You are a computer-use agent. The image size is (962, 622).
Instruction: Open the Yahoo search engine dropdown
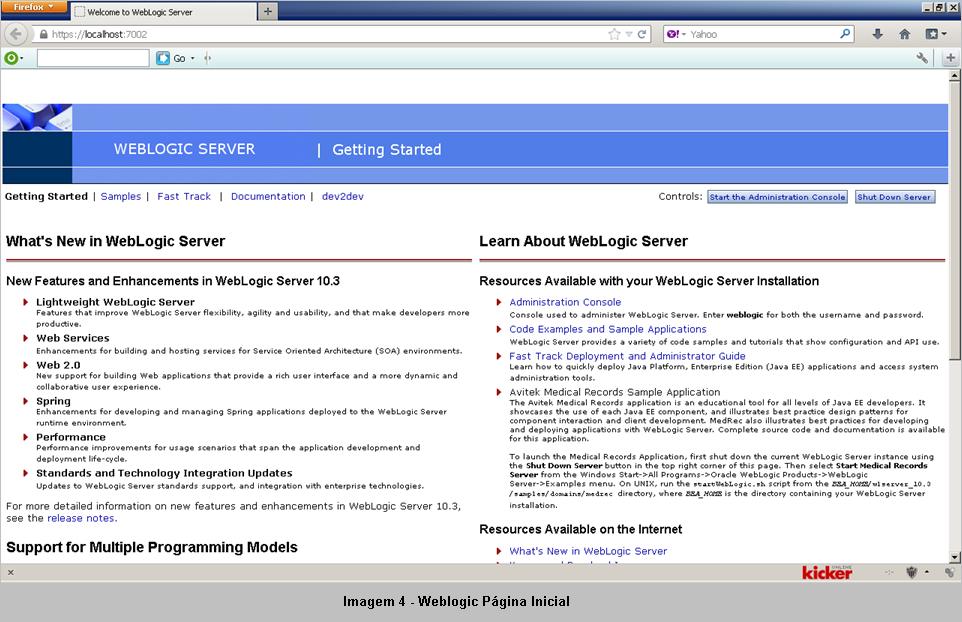pos(676,34)
